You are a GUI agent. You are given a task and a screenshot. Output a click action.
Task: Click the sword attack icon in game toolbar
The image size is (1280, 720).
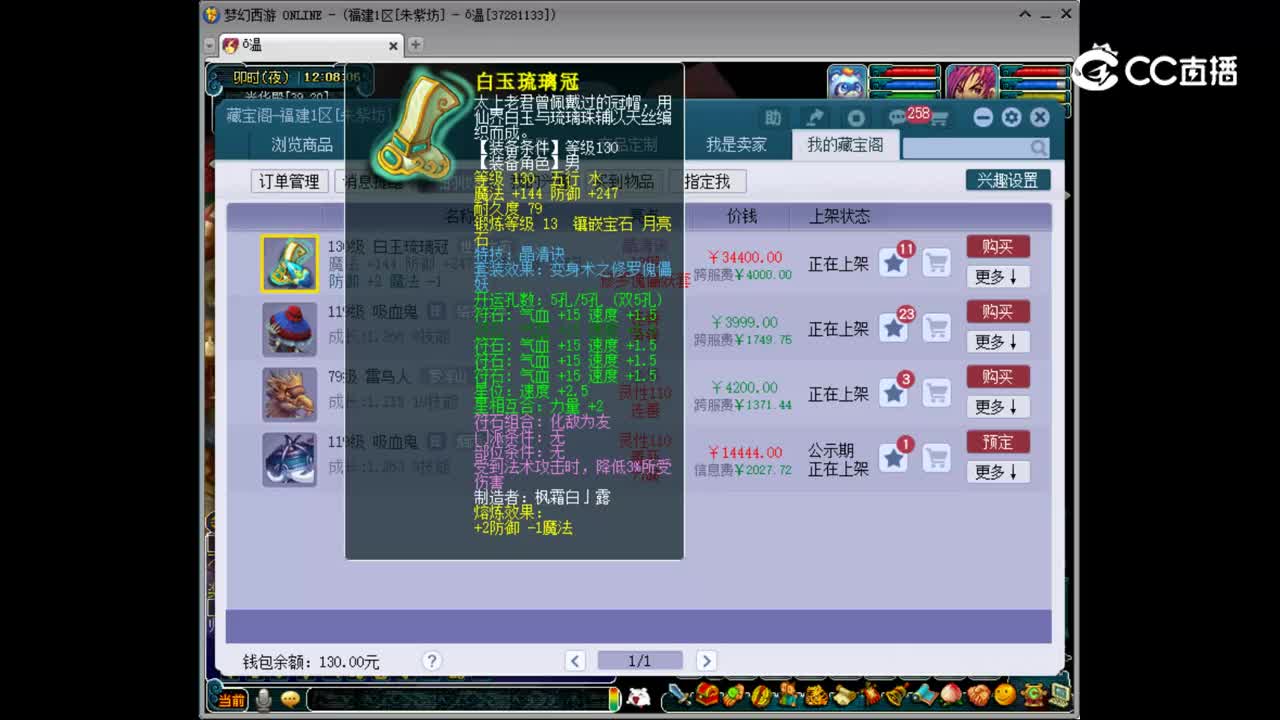coord(679,694)
